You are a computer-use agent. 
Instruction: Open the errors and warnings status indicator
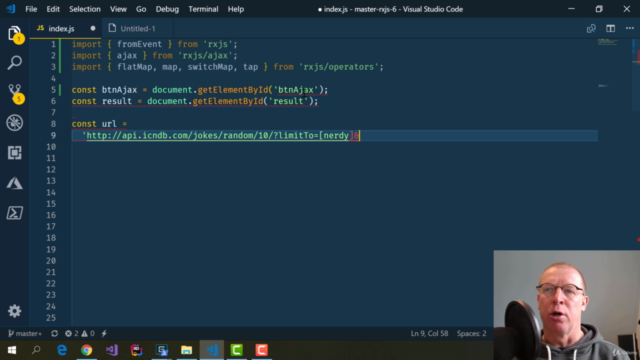tap(80, 333)
